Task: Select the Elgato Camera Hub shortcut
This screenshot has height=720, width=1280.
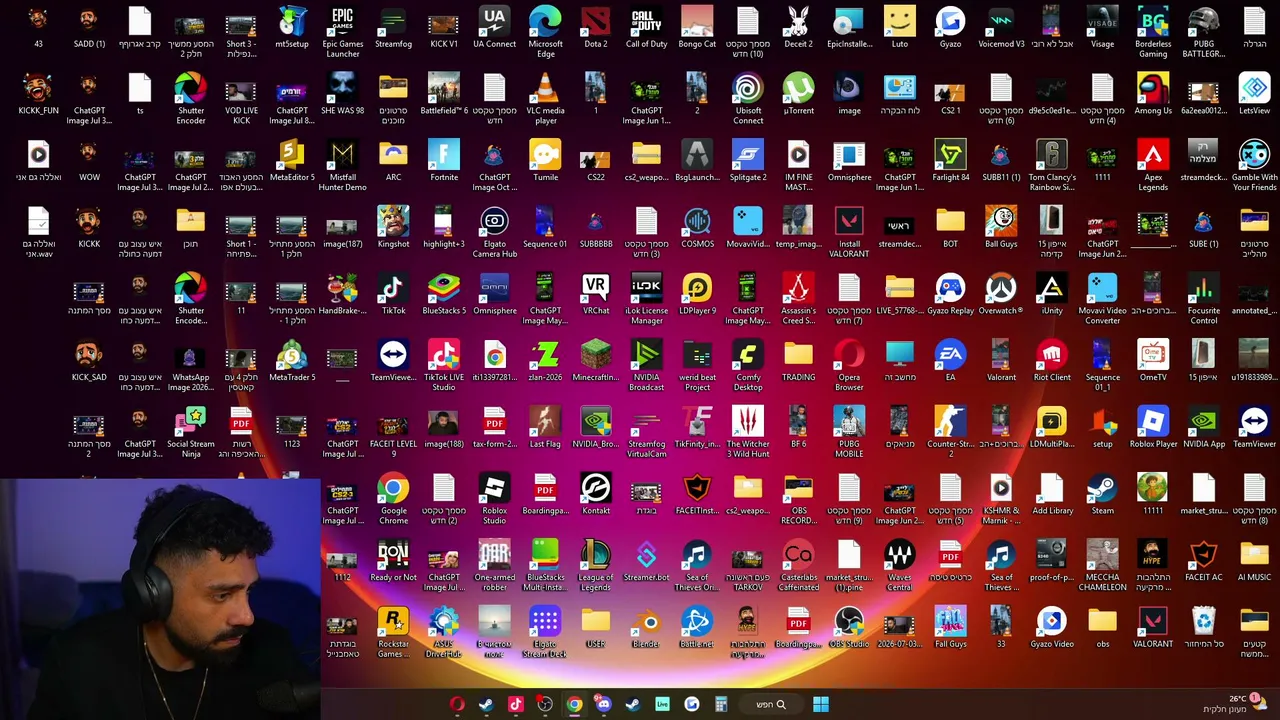Action: [494, 231]
